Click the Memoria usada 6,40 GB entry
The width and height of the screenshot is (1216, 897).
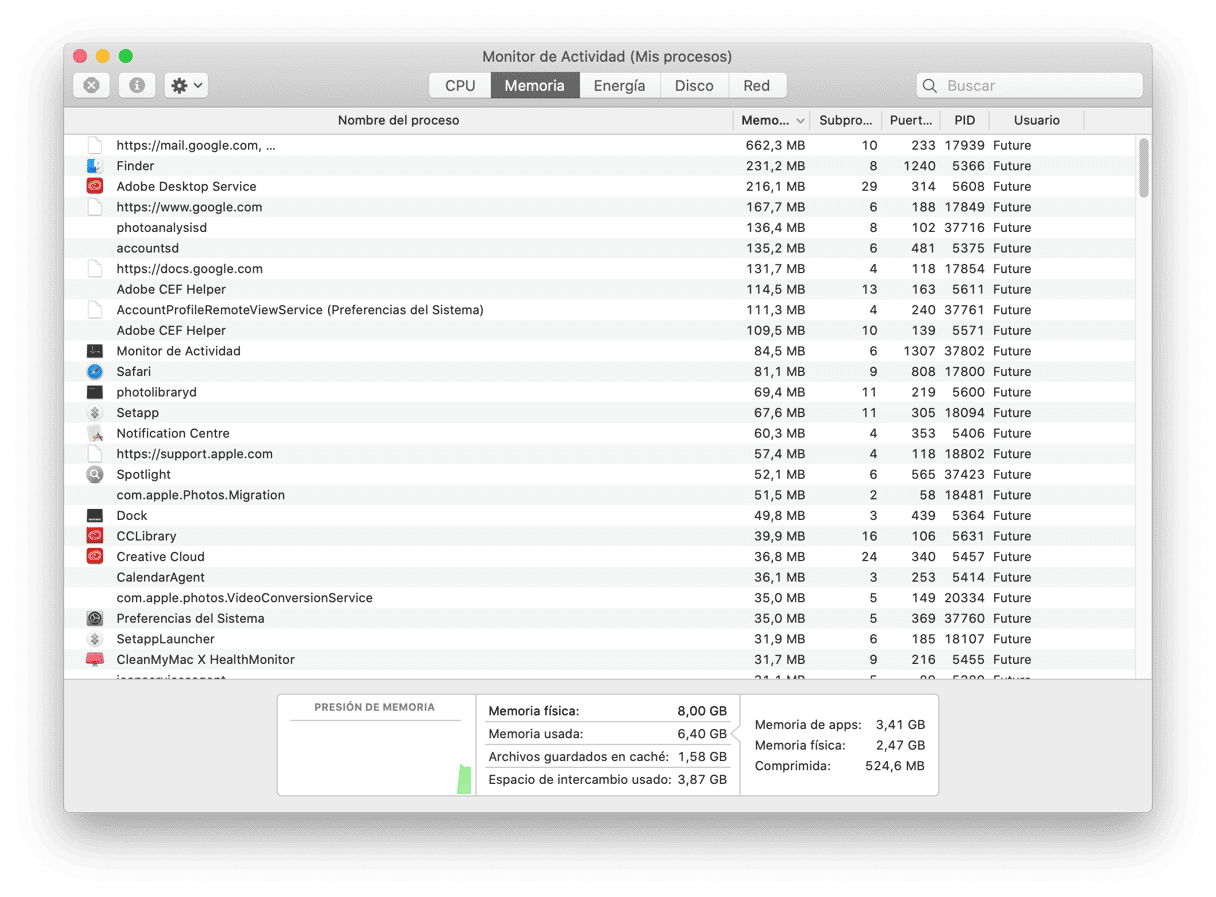[x=607, y=734]
